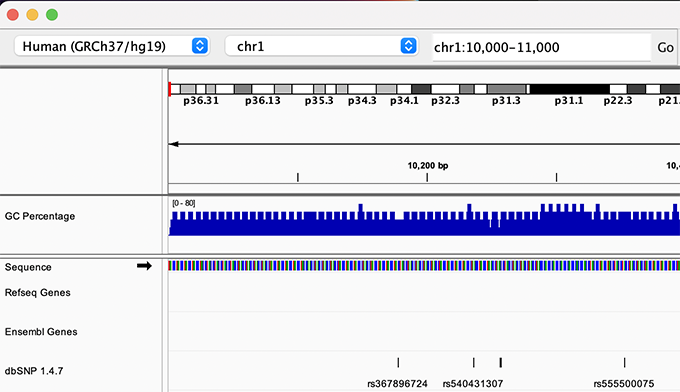The width and height of the screenshot is (680, 392).
Task: Maximize the window with the green button
Action: click(x=52, y=15)
